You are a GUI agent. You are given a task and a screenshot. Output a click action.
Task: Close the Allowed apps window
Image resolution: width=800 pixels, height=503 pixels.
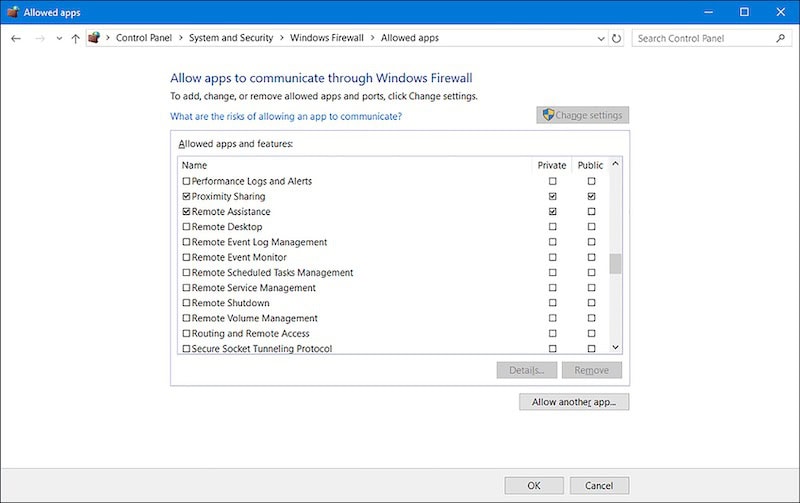tap(781, 12)
